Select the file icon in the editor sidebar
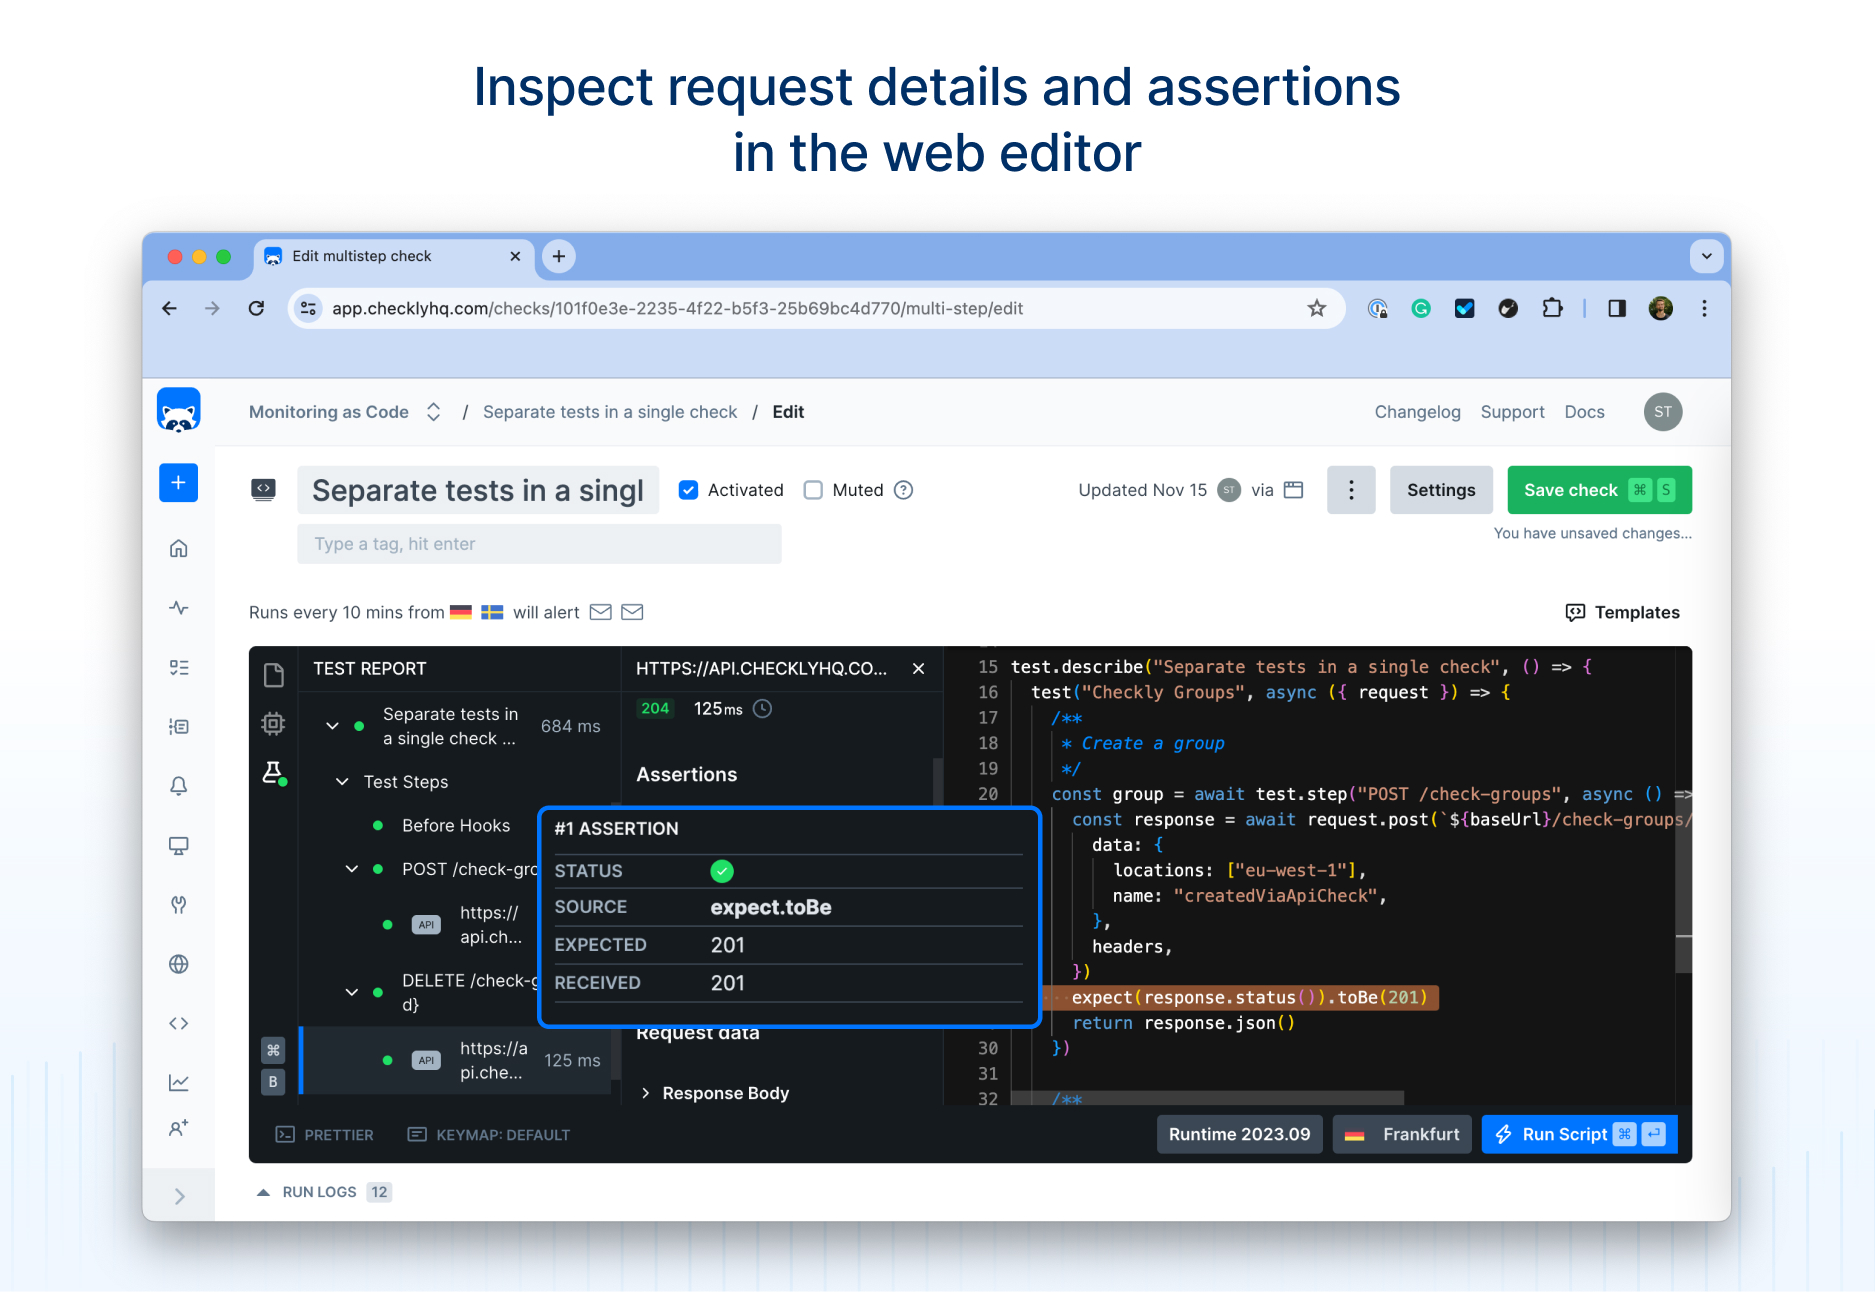The height and width of the screenshot is (1292, 1875). point(274,675)
